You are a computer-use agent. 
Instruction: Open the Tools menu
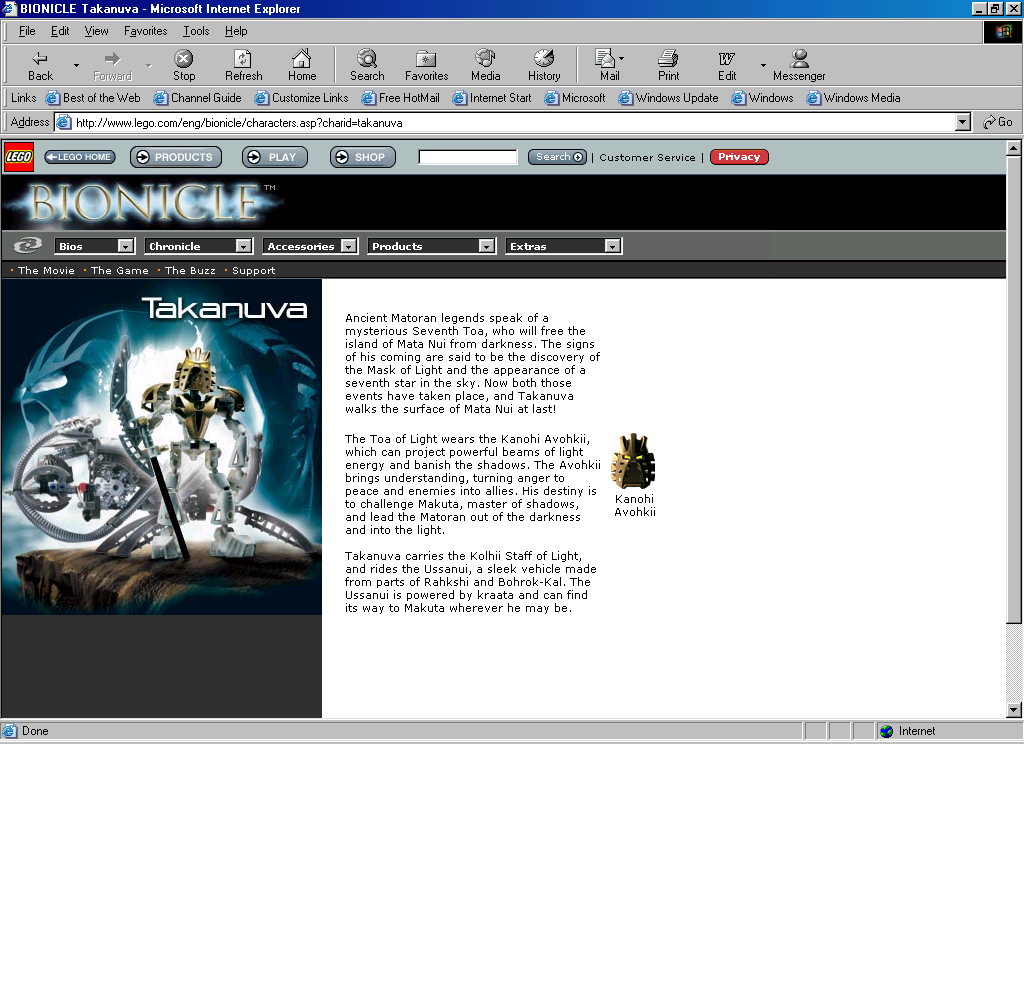(196, 31)
